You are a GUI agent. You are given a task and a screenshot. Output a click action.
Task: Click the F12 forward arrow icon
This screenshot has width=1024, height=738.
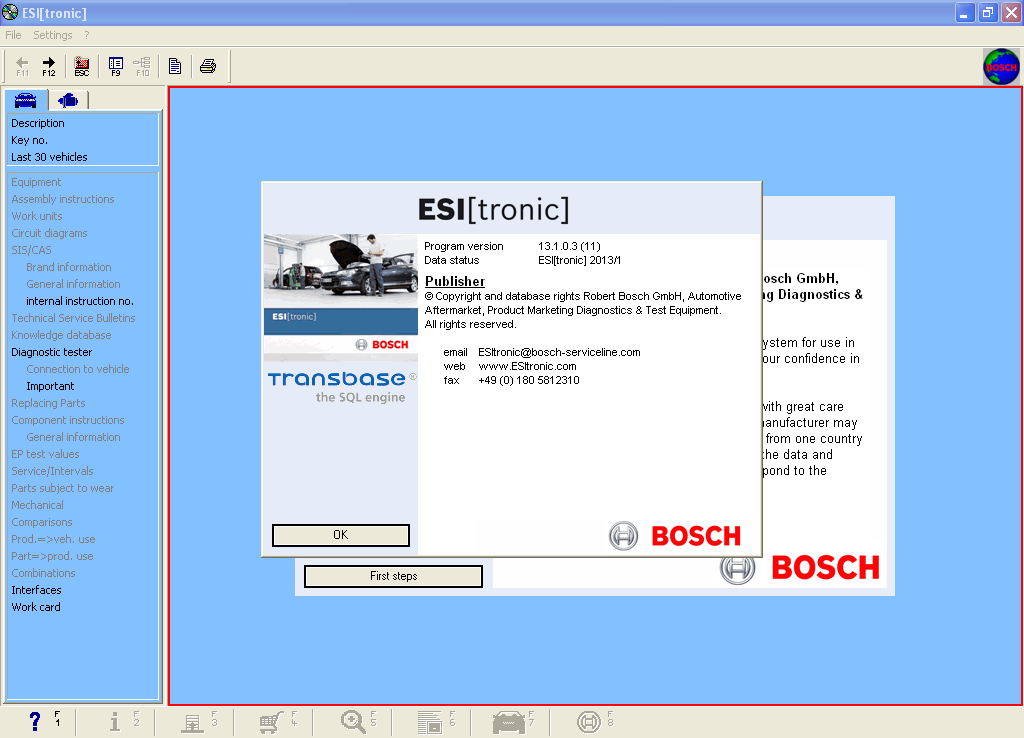point(49,66)
